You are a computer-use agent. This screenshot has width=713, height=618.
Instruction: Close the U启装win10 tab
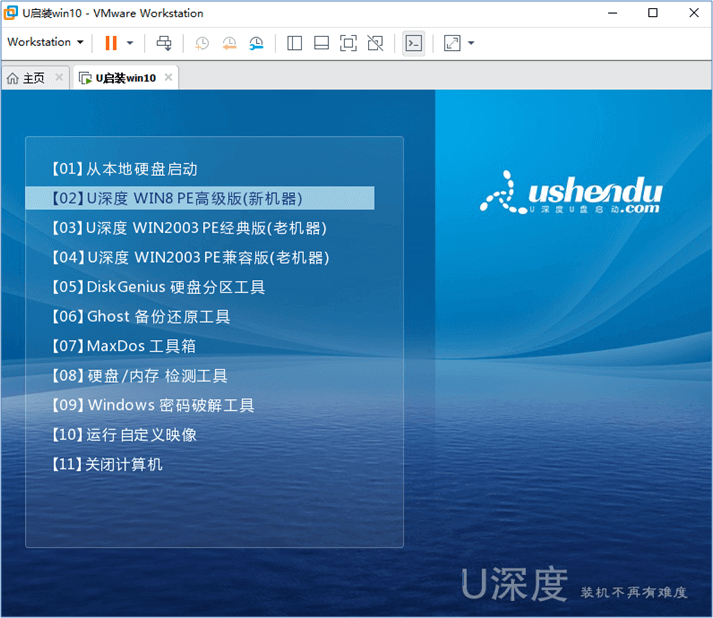(x=168, y=77)
